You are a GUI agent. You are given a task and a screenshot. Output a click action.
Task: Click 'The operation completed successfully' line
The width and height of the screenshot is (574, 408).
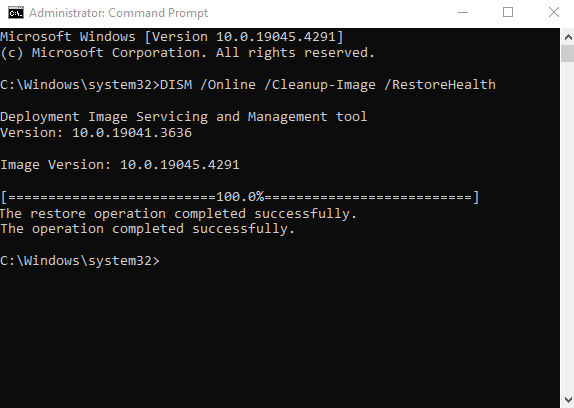click(x=147, y=229)
